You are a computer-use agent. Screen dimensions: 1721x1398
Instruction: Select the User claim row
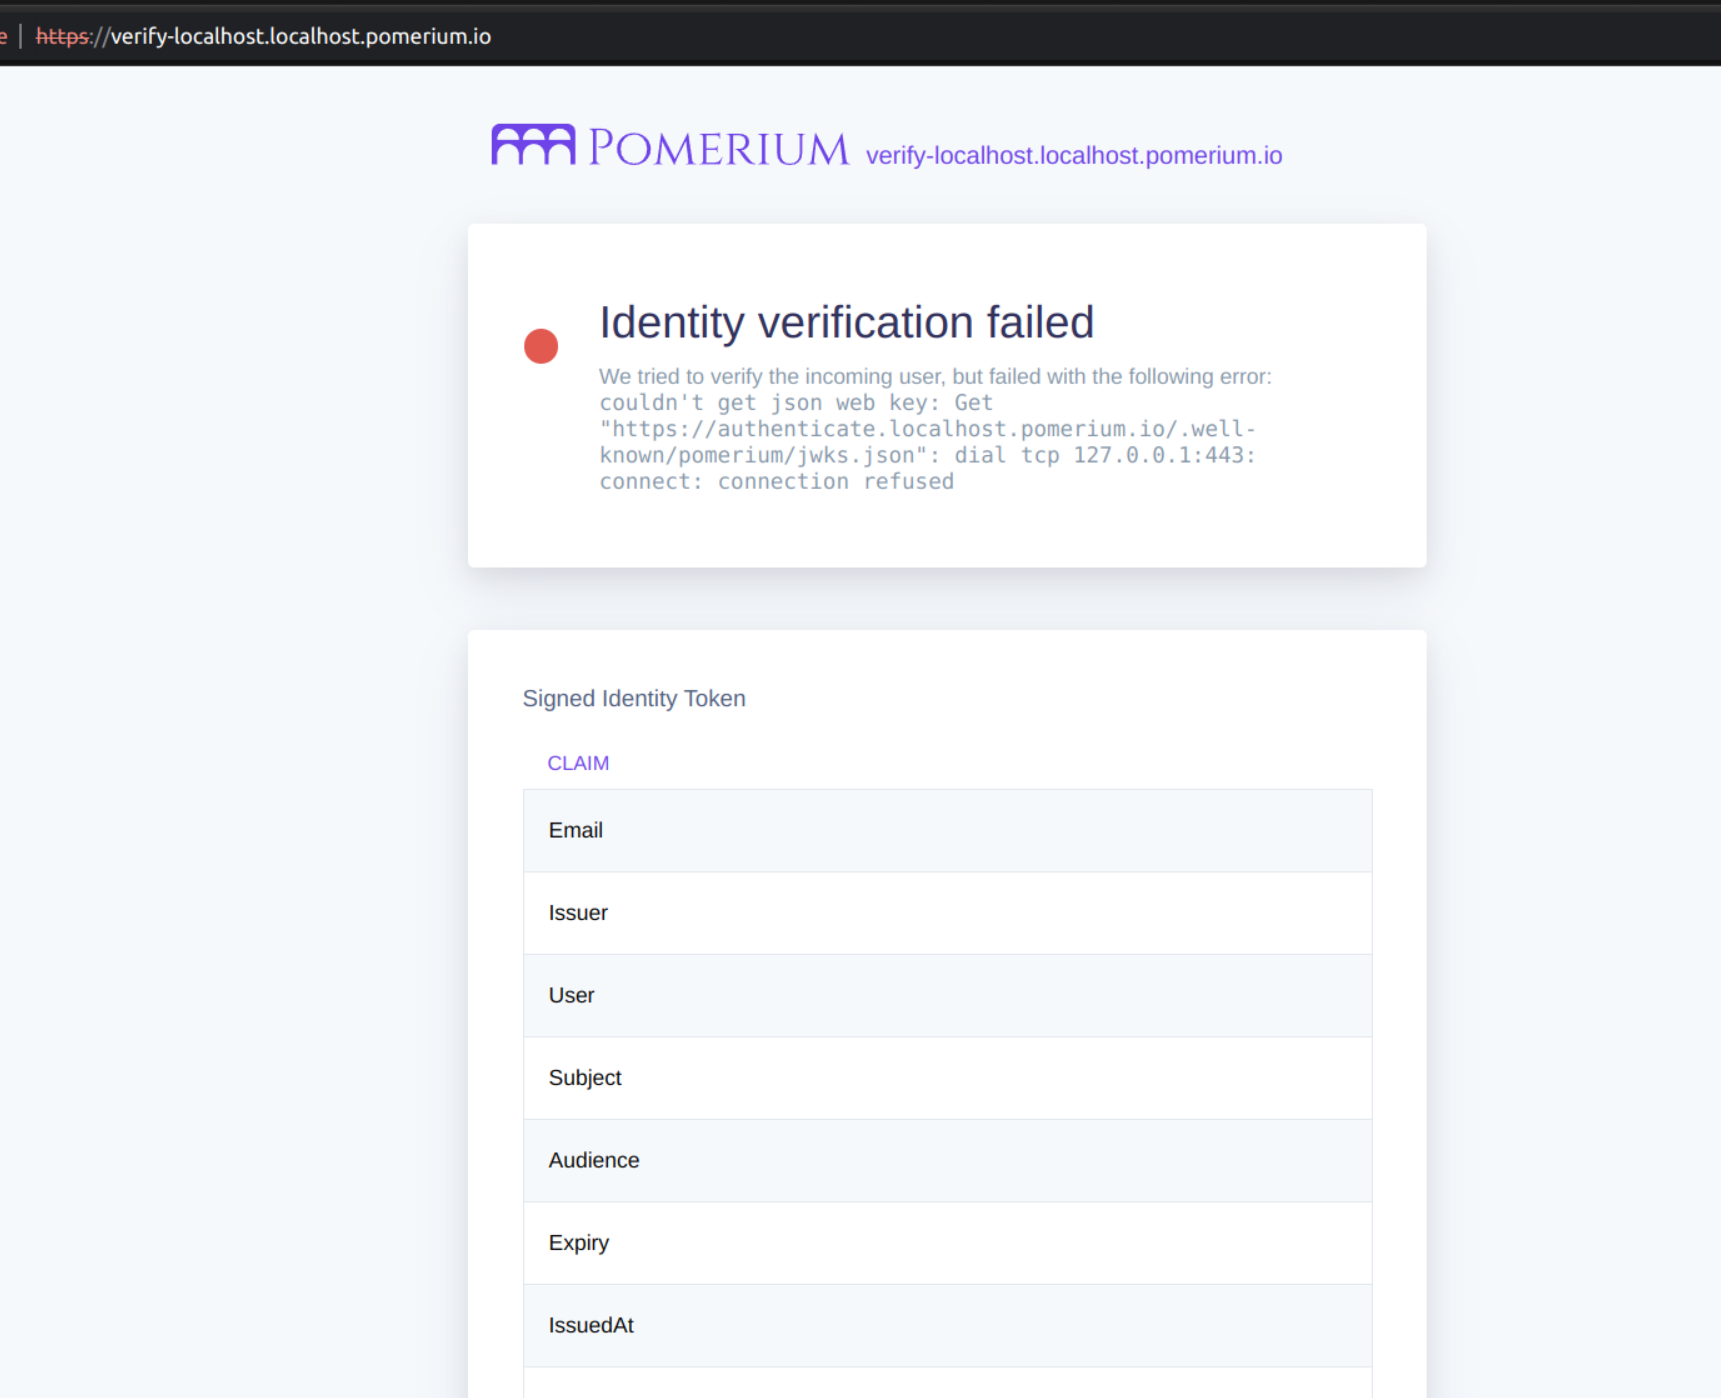pos(946,995)
